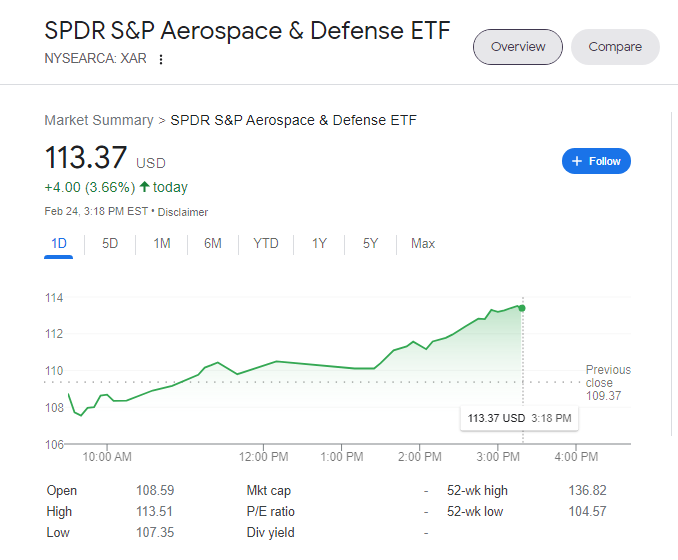Click the plus icon in Follow button
Image resolution: width=678 pixels, height=560 pixels.
pos(577,161)
